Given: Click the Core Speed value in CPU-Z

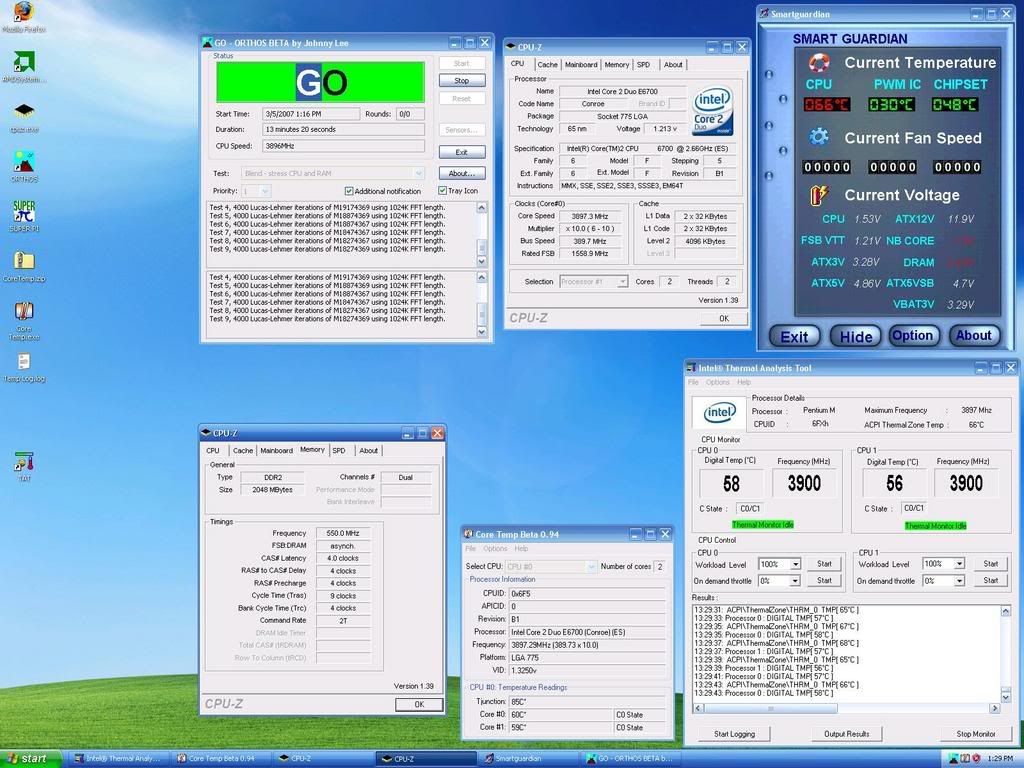Looking at the screenshot, I should [590, 216].
